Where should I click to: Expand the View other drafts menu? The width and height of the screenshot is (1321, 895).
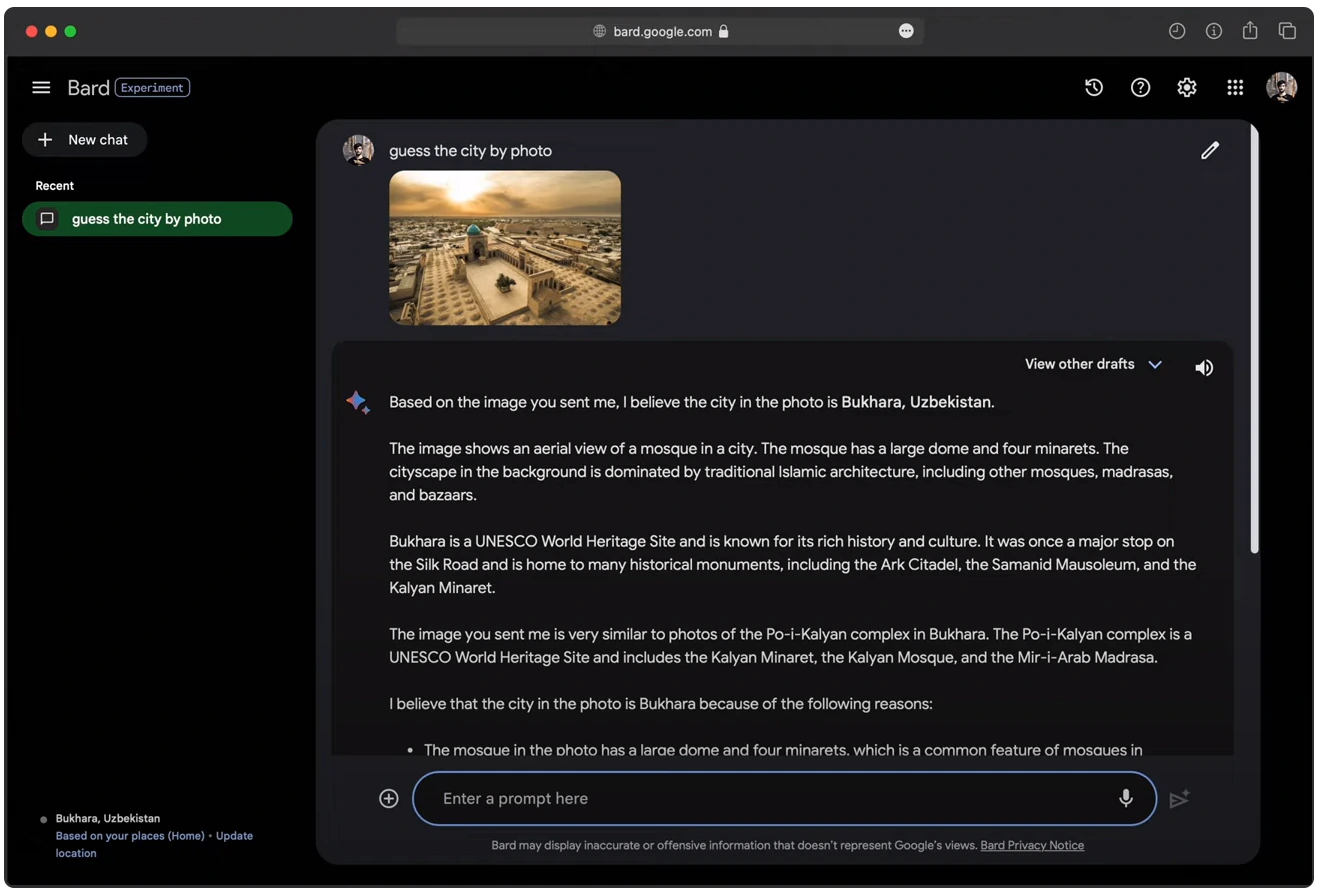click(1092, 364)
